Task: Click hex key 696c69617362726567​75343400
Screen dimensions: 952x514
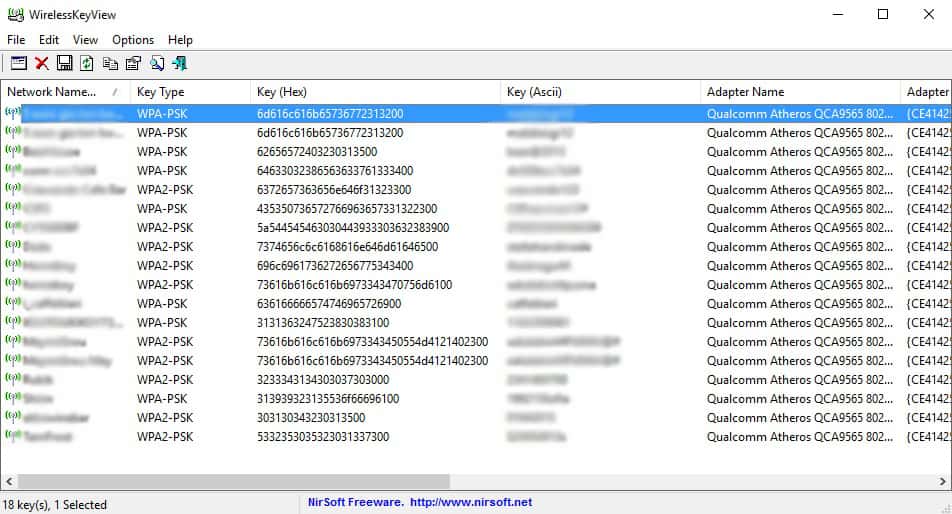Action: (x=335, y=266)
